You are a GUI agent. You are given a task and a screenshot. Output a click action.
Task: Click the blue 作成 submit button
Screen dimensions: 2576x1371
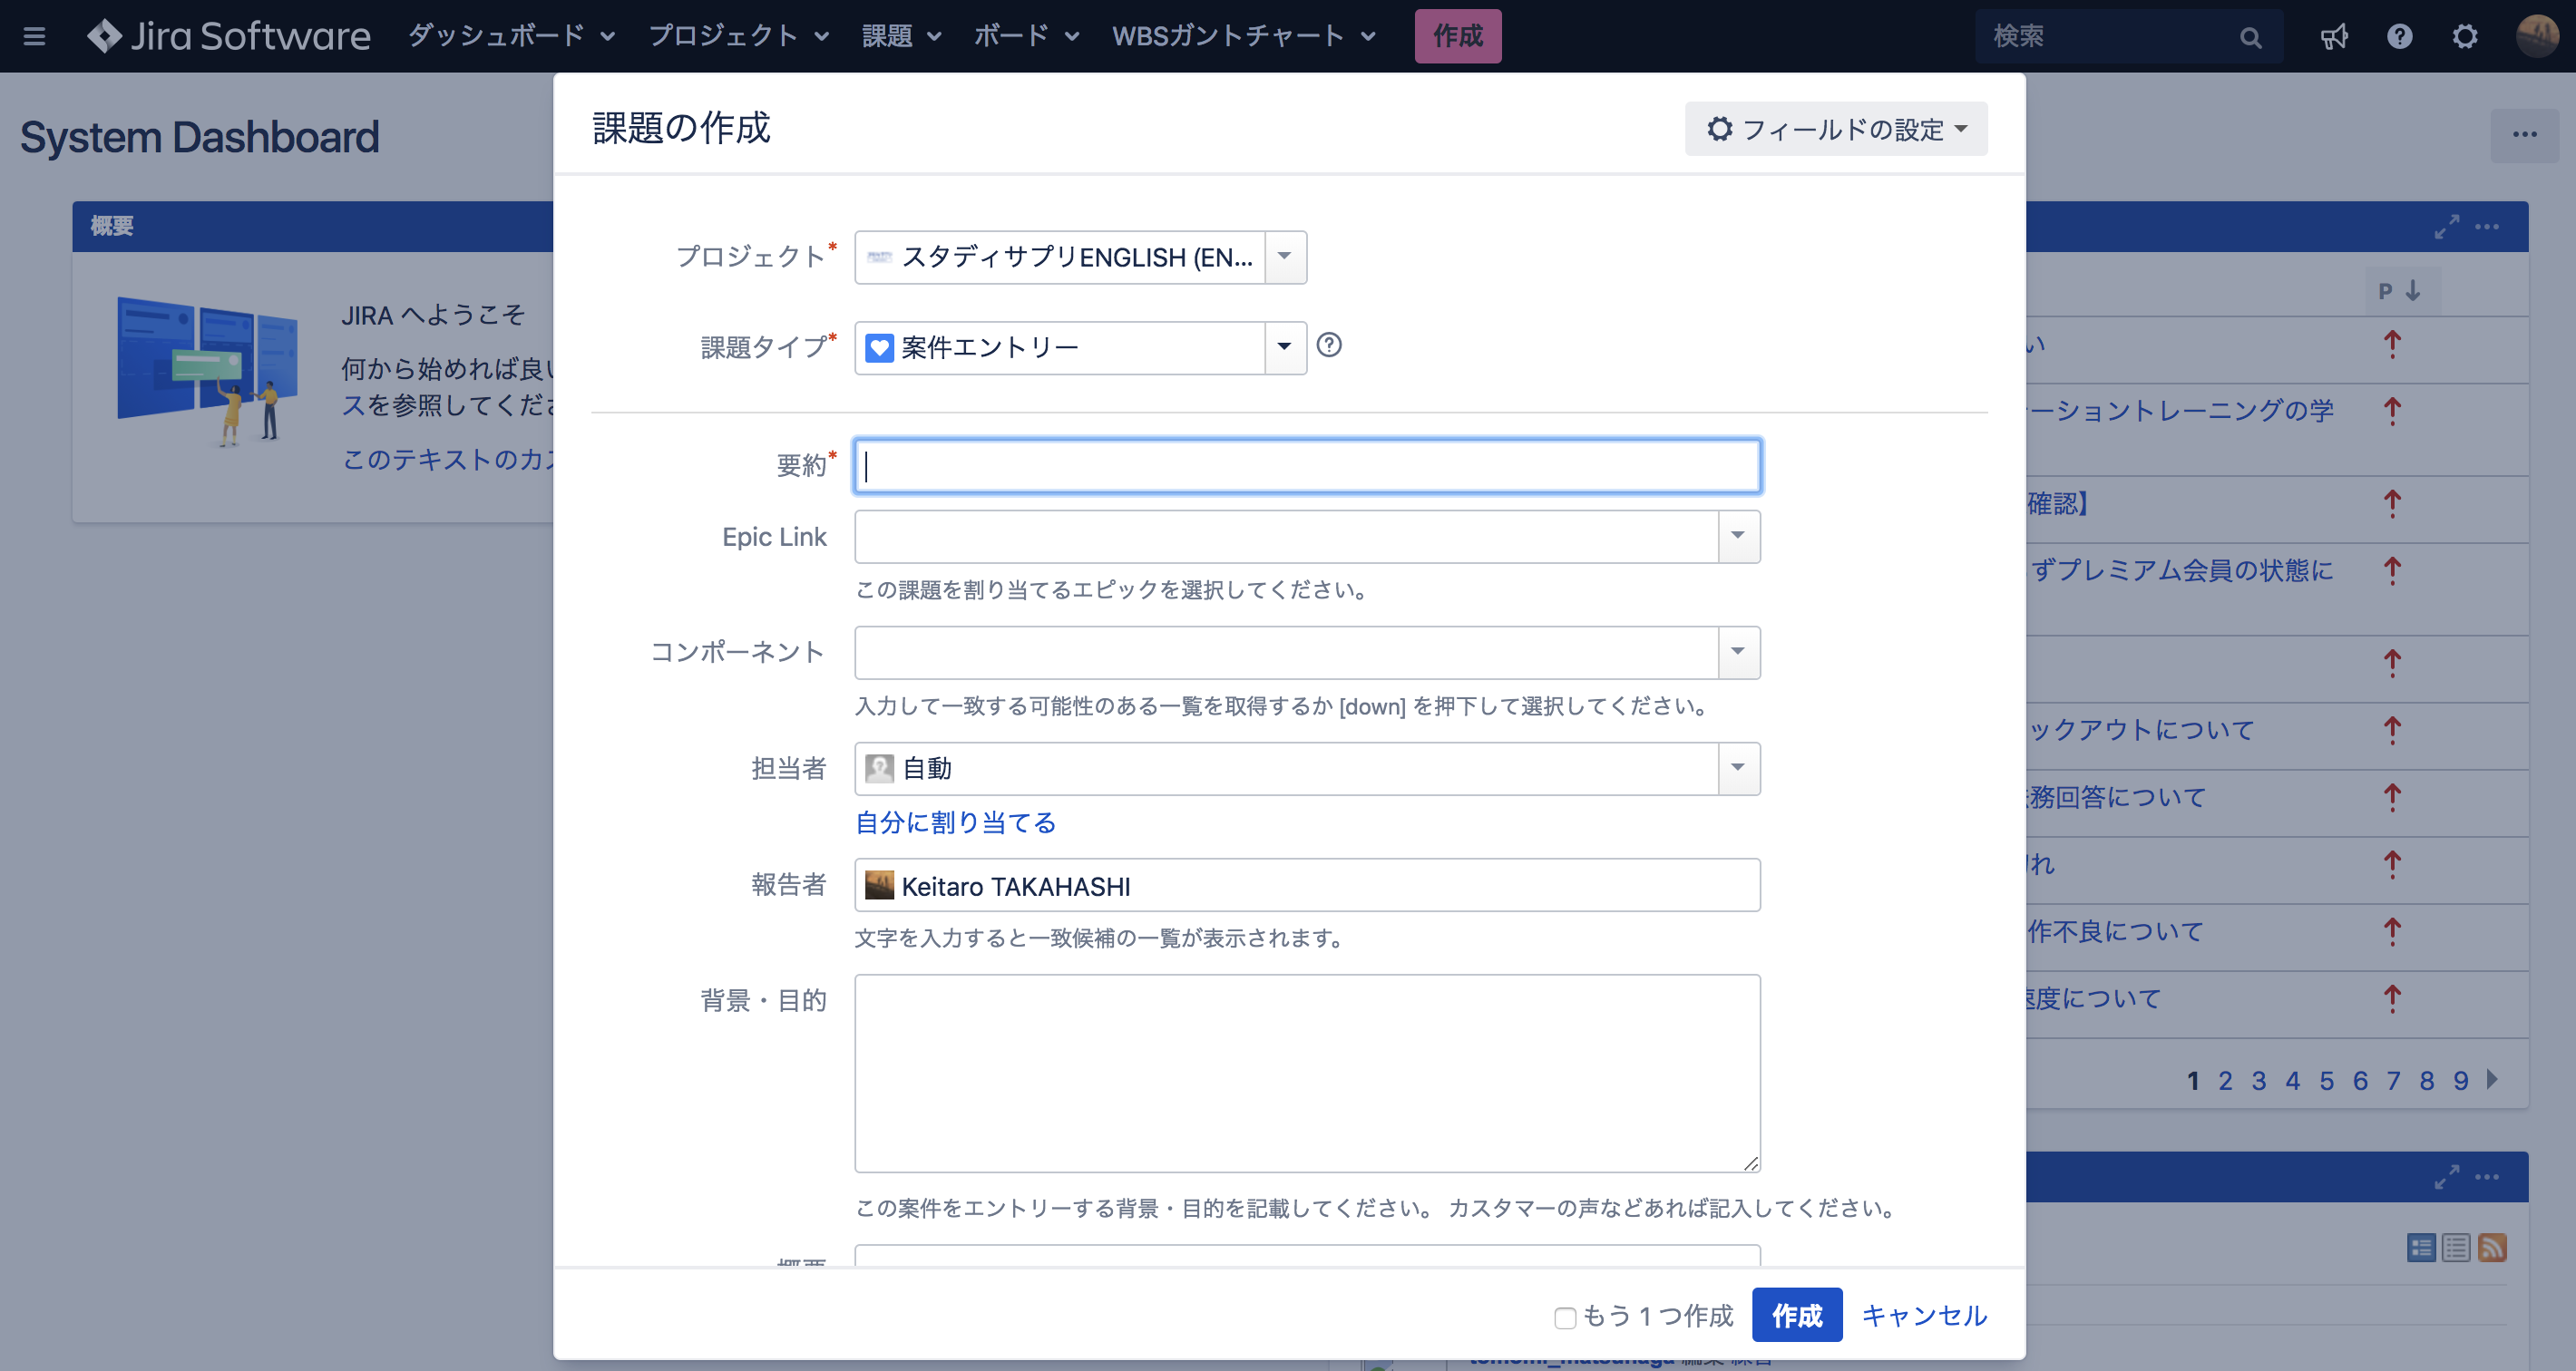tap(1797, 1315)
